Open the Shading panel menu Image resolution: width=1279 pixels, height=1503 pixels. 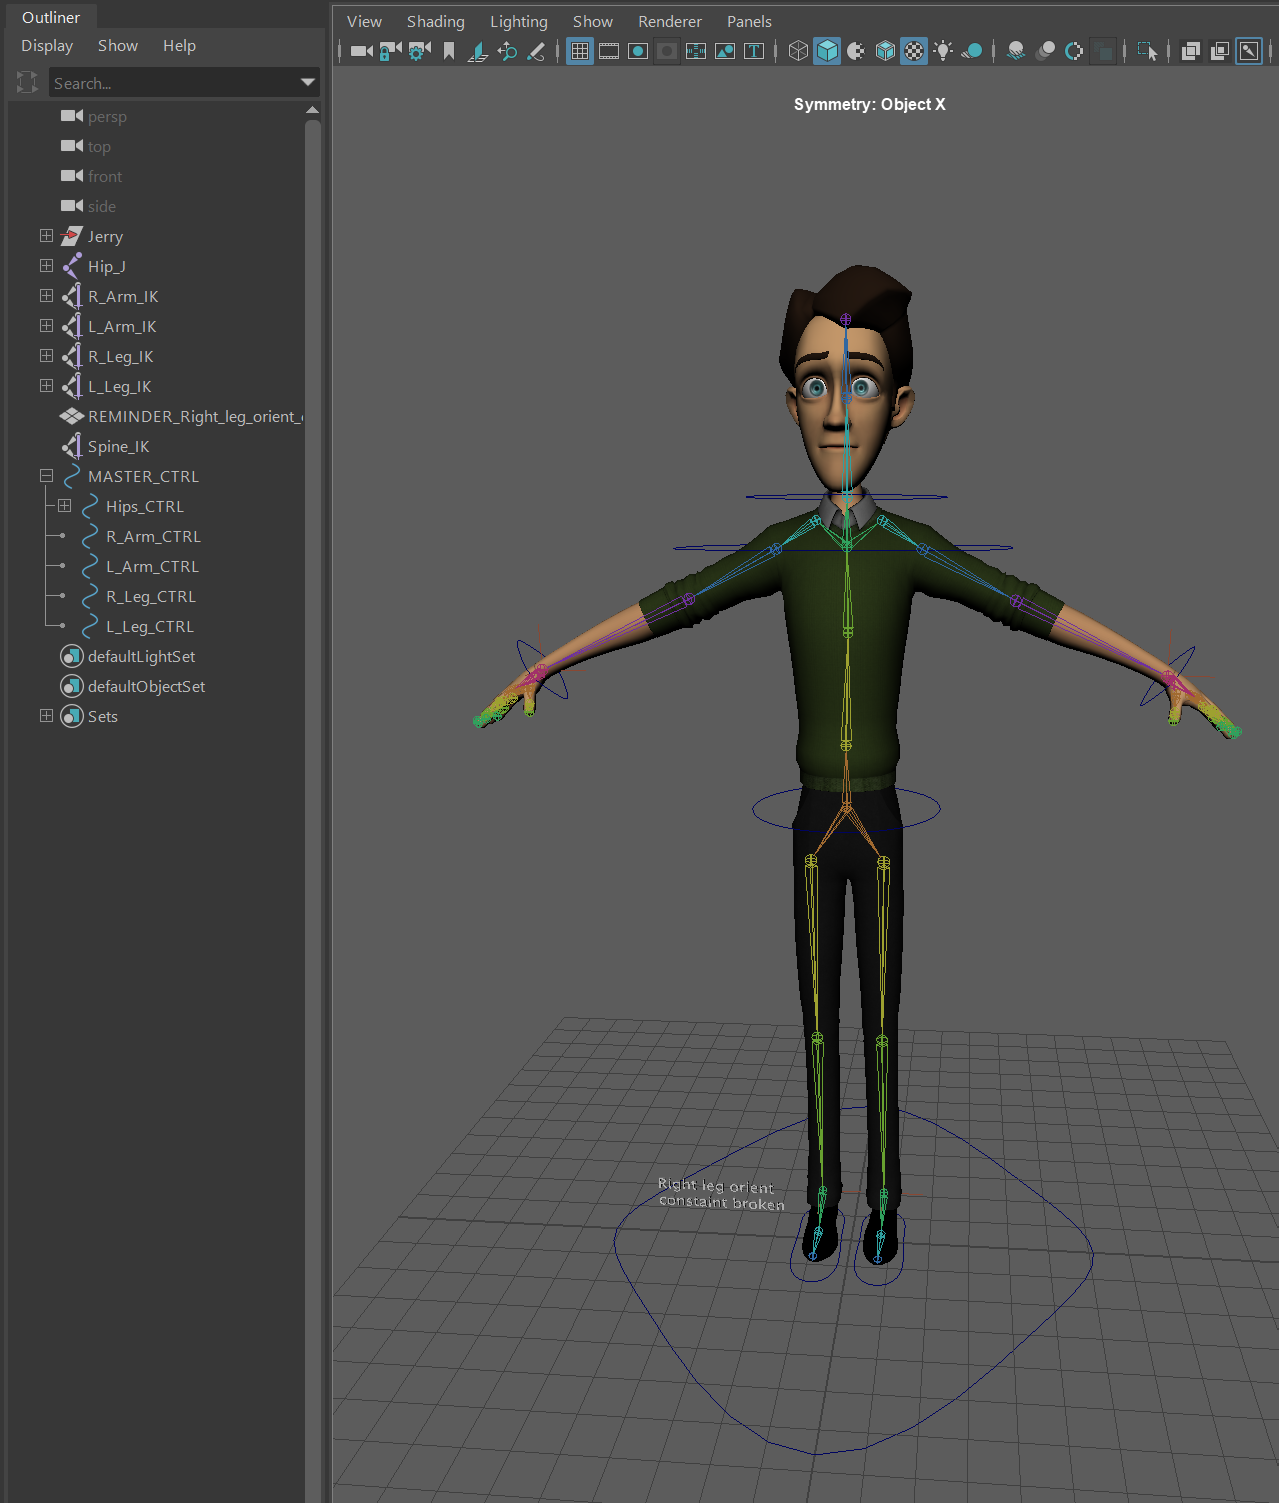pos(435,21)
